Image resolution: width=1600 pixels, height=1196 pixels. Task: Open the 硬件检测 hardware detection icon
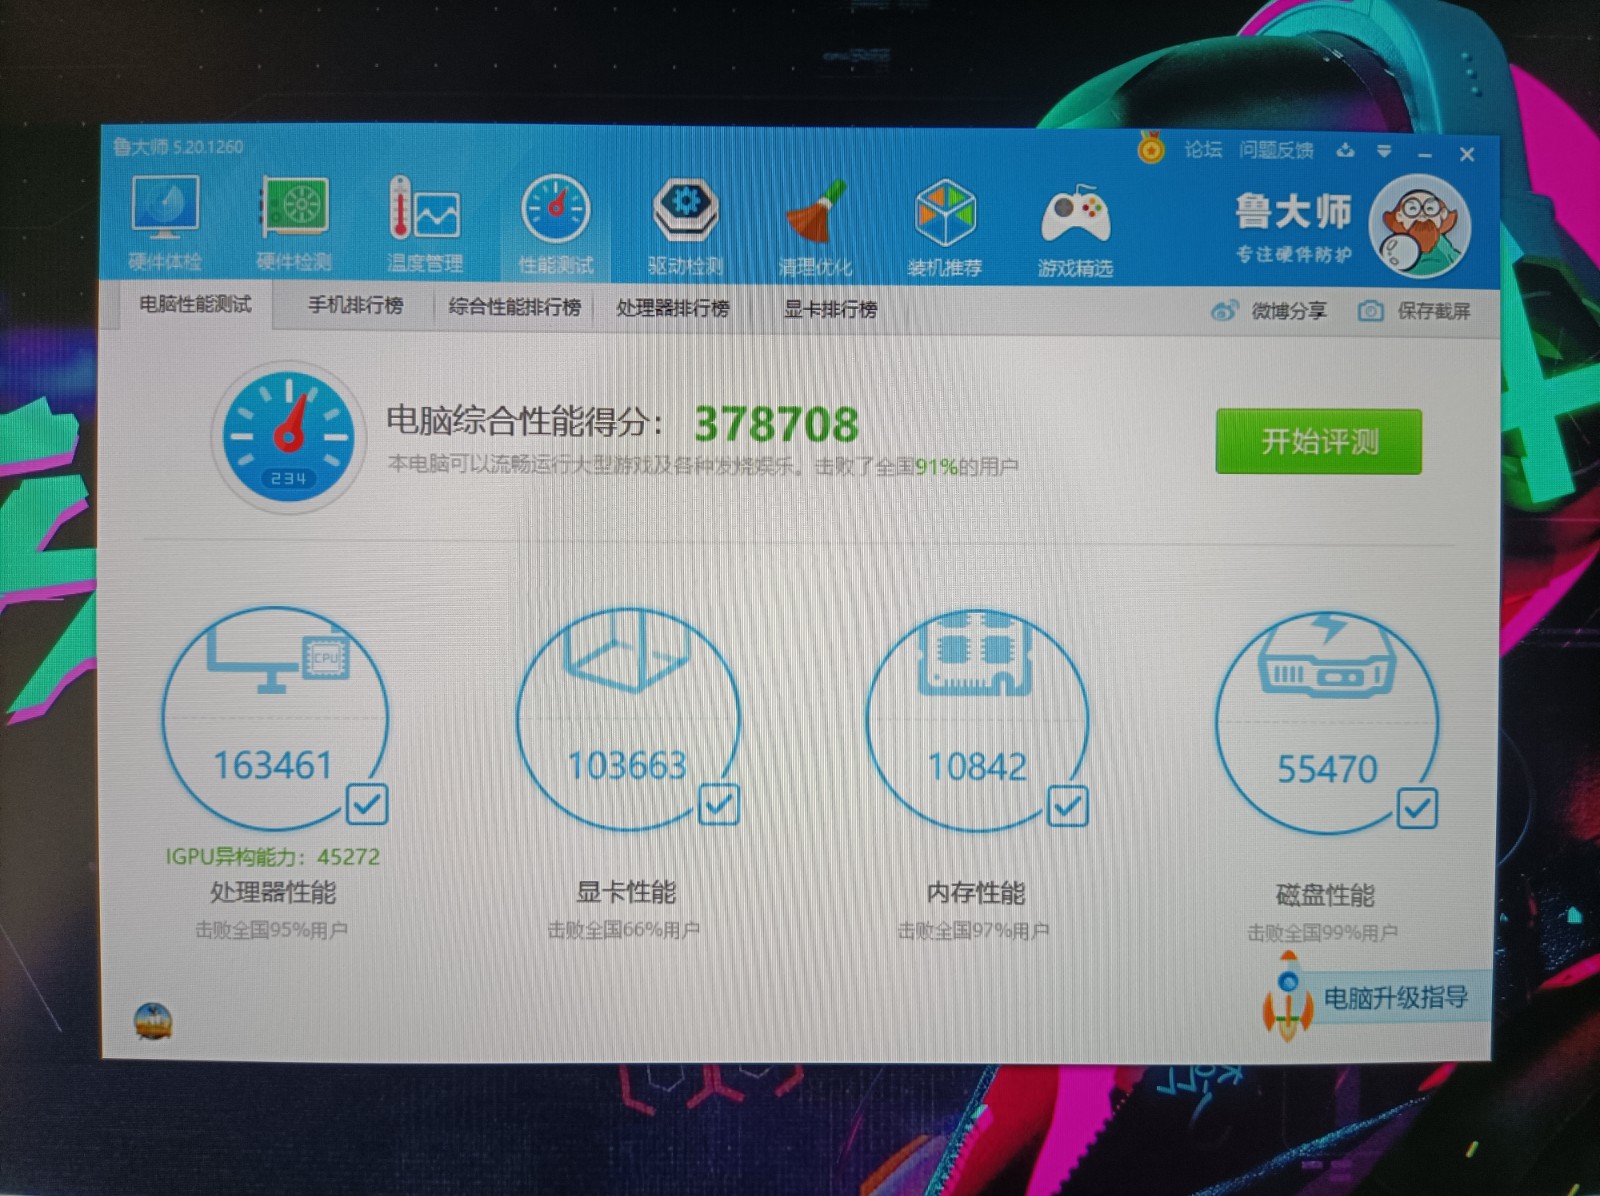click(x=293, y=223)
